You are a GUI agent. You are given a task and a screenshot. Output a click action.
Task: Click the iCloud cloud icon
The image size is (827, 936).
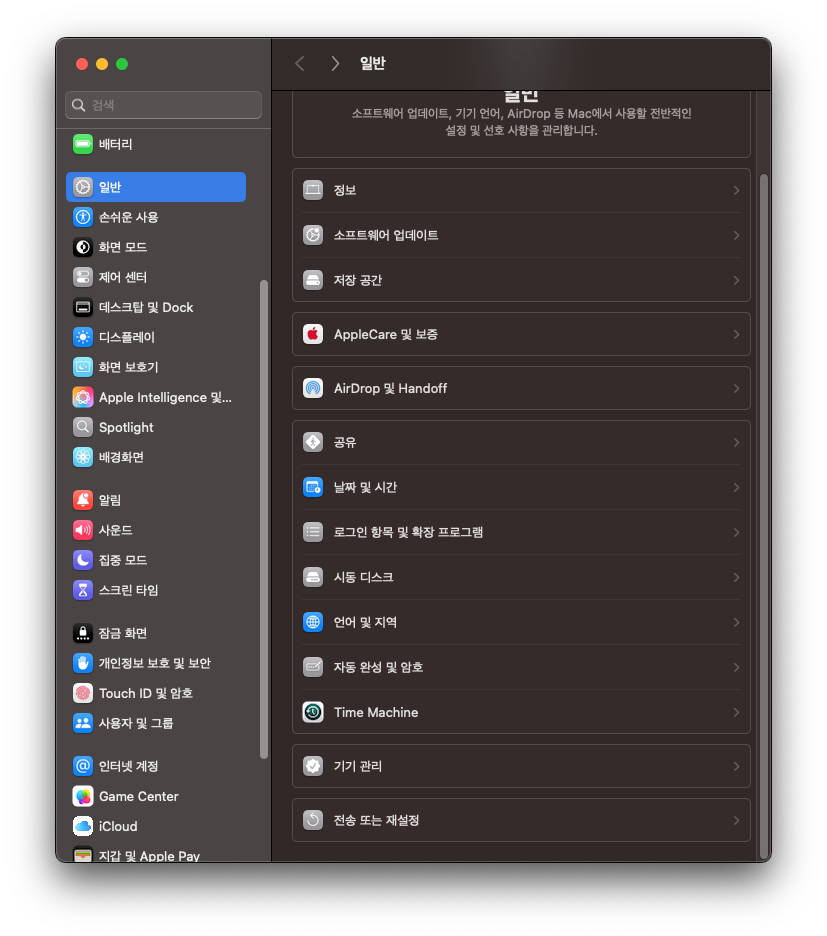[83, 826]
